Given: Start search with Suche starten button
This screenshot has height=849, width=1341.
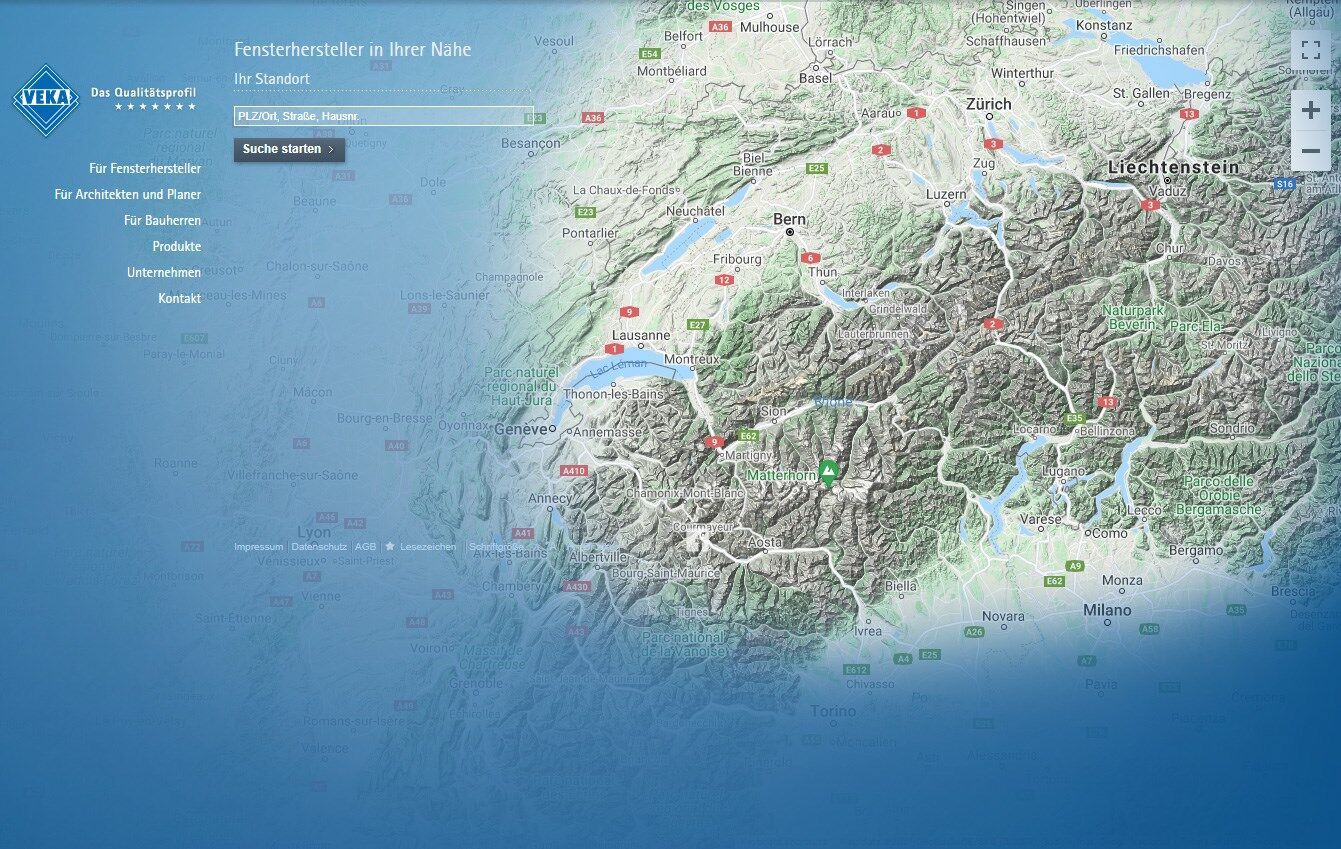Looking at the screenshot, I should [289, 149].
